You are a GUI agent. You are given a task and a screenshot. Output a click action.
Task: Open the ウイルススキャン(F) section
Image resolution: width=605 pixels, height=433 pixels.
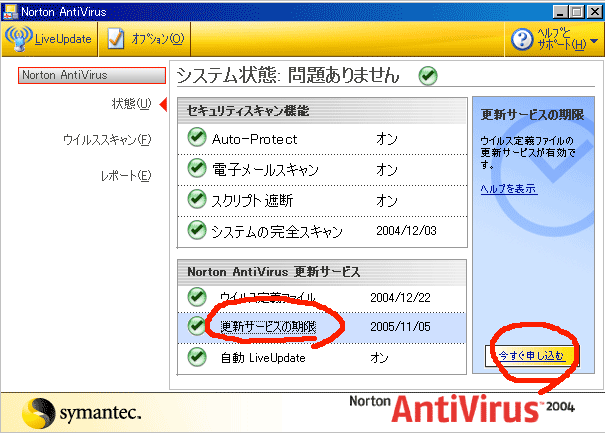[107, 139]
